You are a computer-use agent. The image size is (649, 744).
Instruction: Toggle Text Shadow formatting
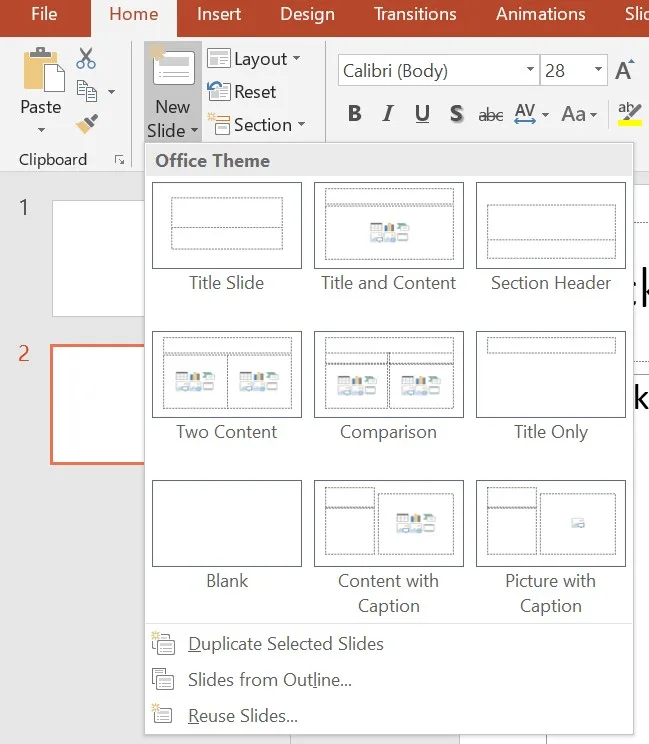456,114
